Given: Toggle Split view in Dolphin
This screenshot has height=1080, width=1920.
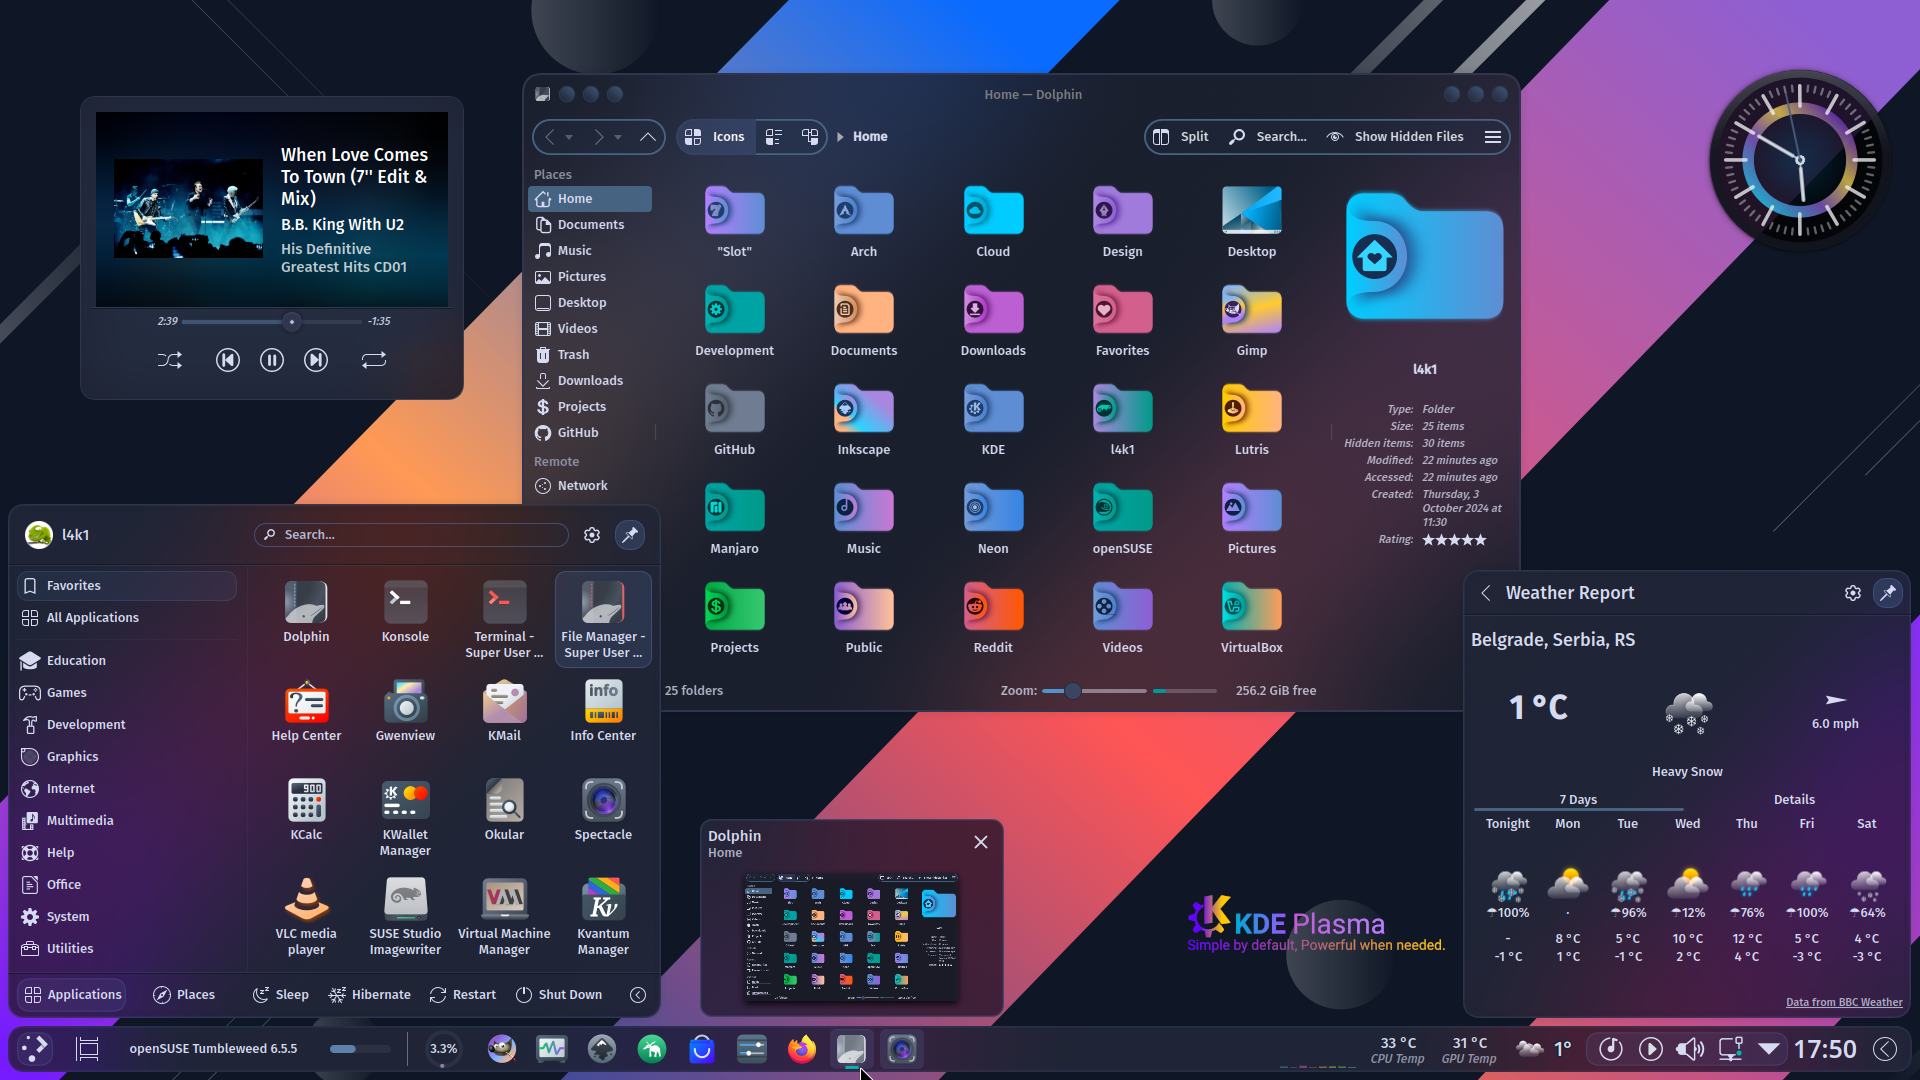Looking at the screenshot, I should (x=1181, y=137).
